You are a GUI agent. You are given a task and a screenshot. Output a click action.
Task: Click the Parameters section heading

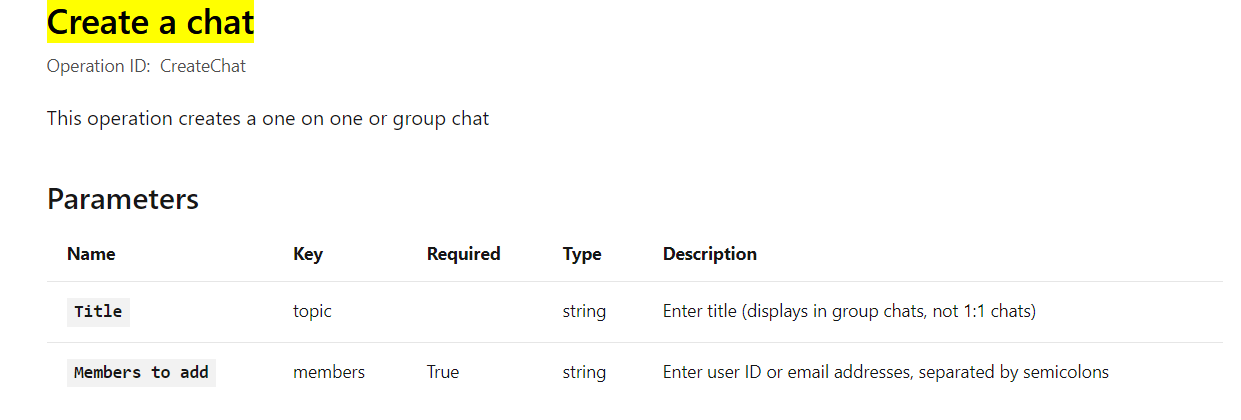tap(123, 198)
